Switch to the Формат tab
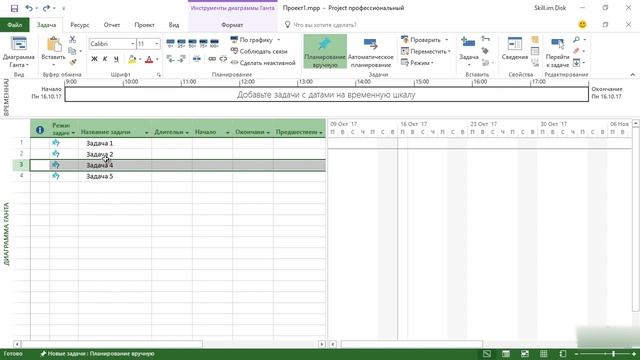Viewport: 640px width, 360px height. point(232,25)
